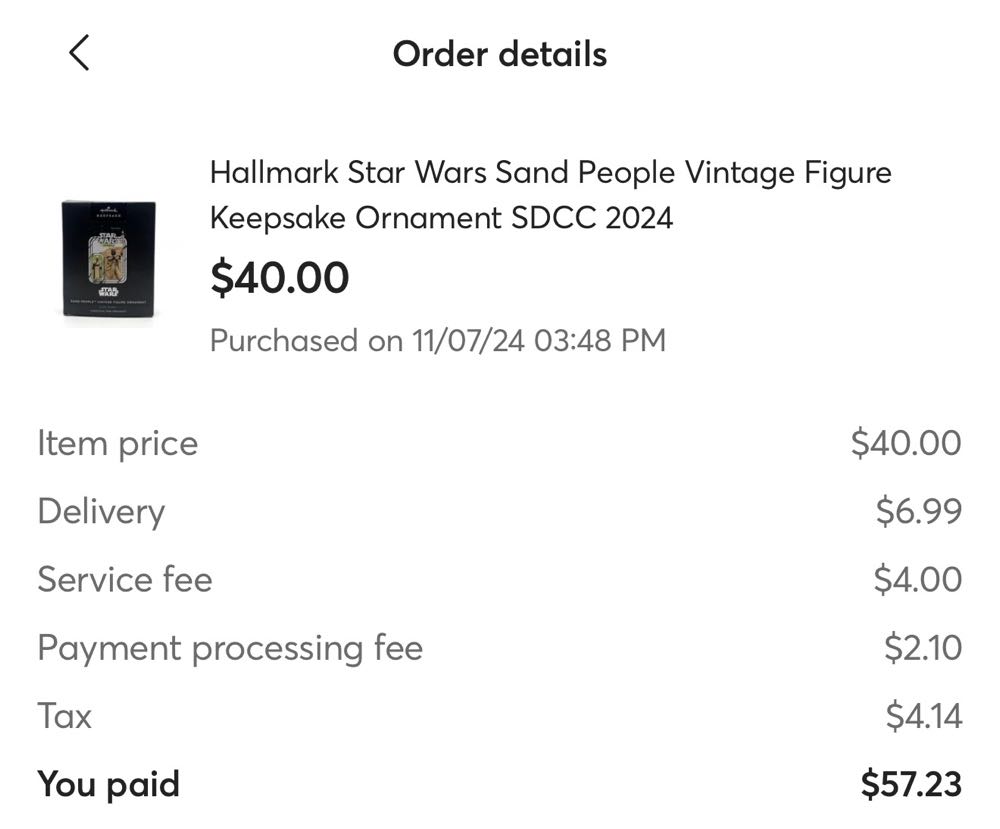Image resolution: width=1000 pixels, height=829 pixels.
Task: Select the $4.00 service fee amount
Action: coord(919,579)
